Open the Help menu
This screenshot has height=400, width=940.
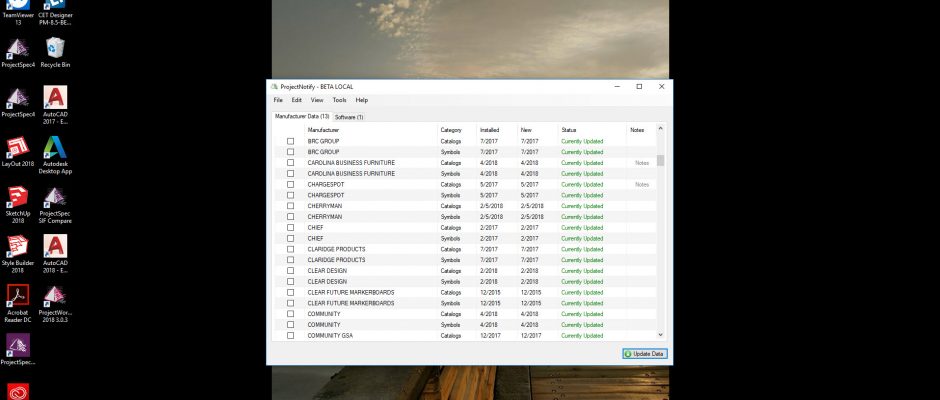[x=361, y=100]
